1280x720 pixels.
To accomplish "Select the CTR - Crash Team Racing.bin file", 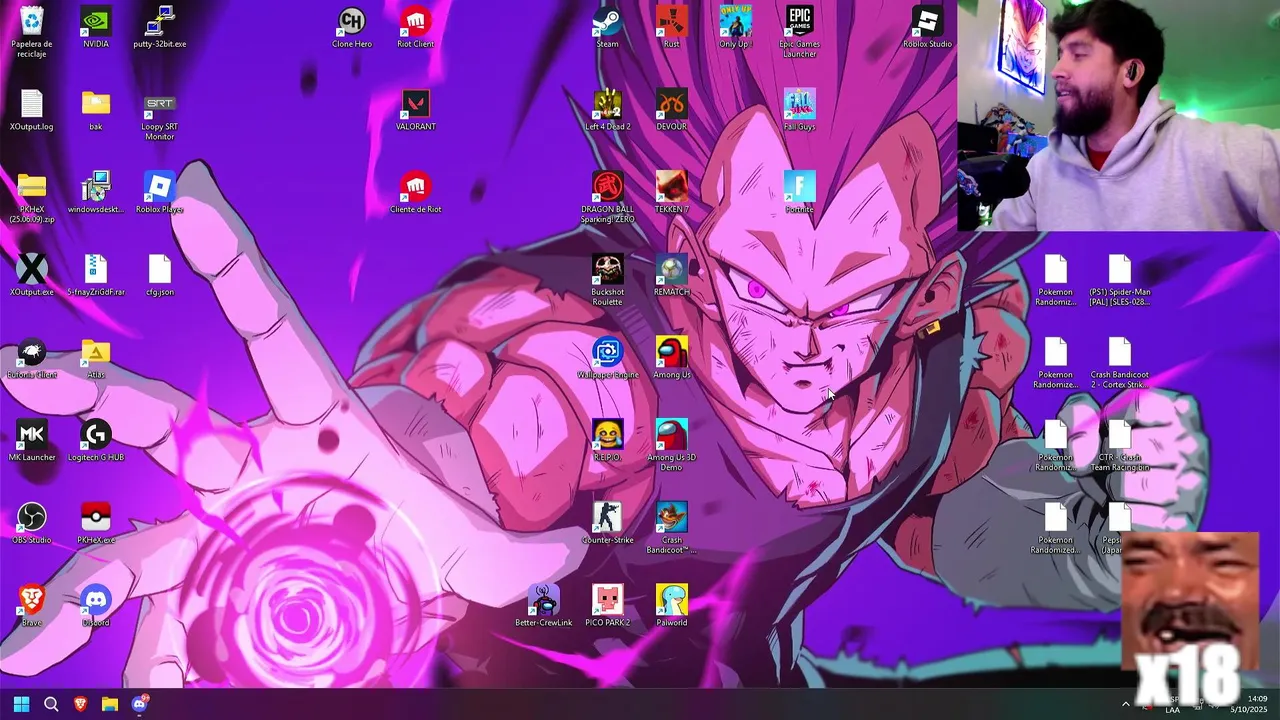I will click(x=1120, y=446).
